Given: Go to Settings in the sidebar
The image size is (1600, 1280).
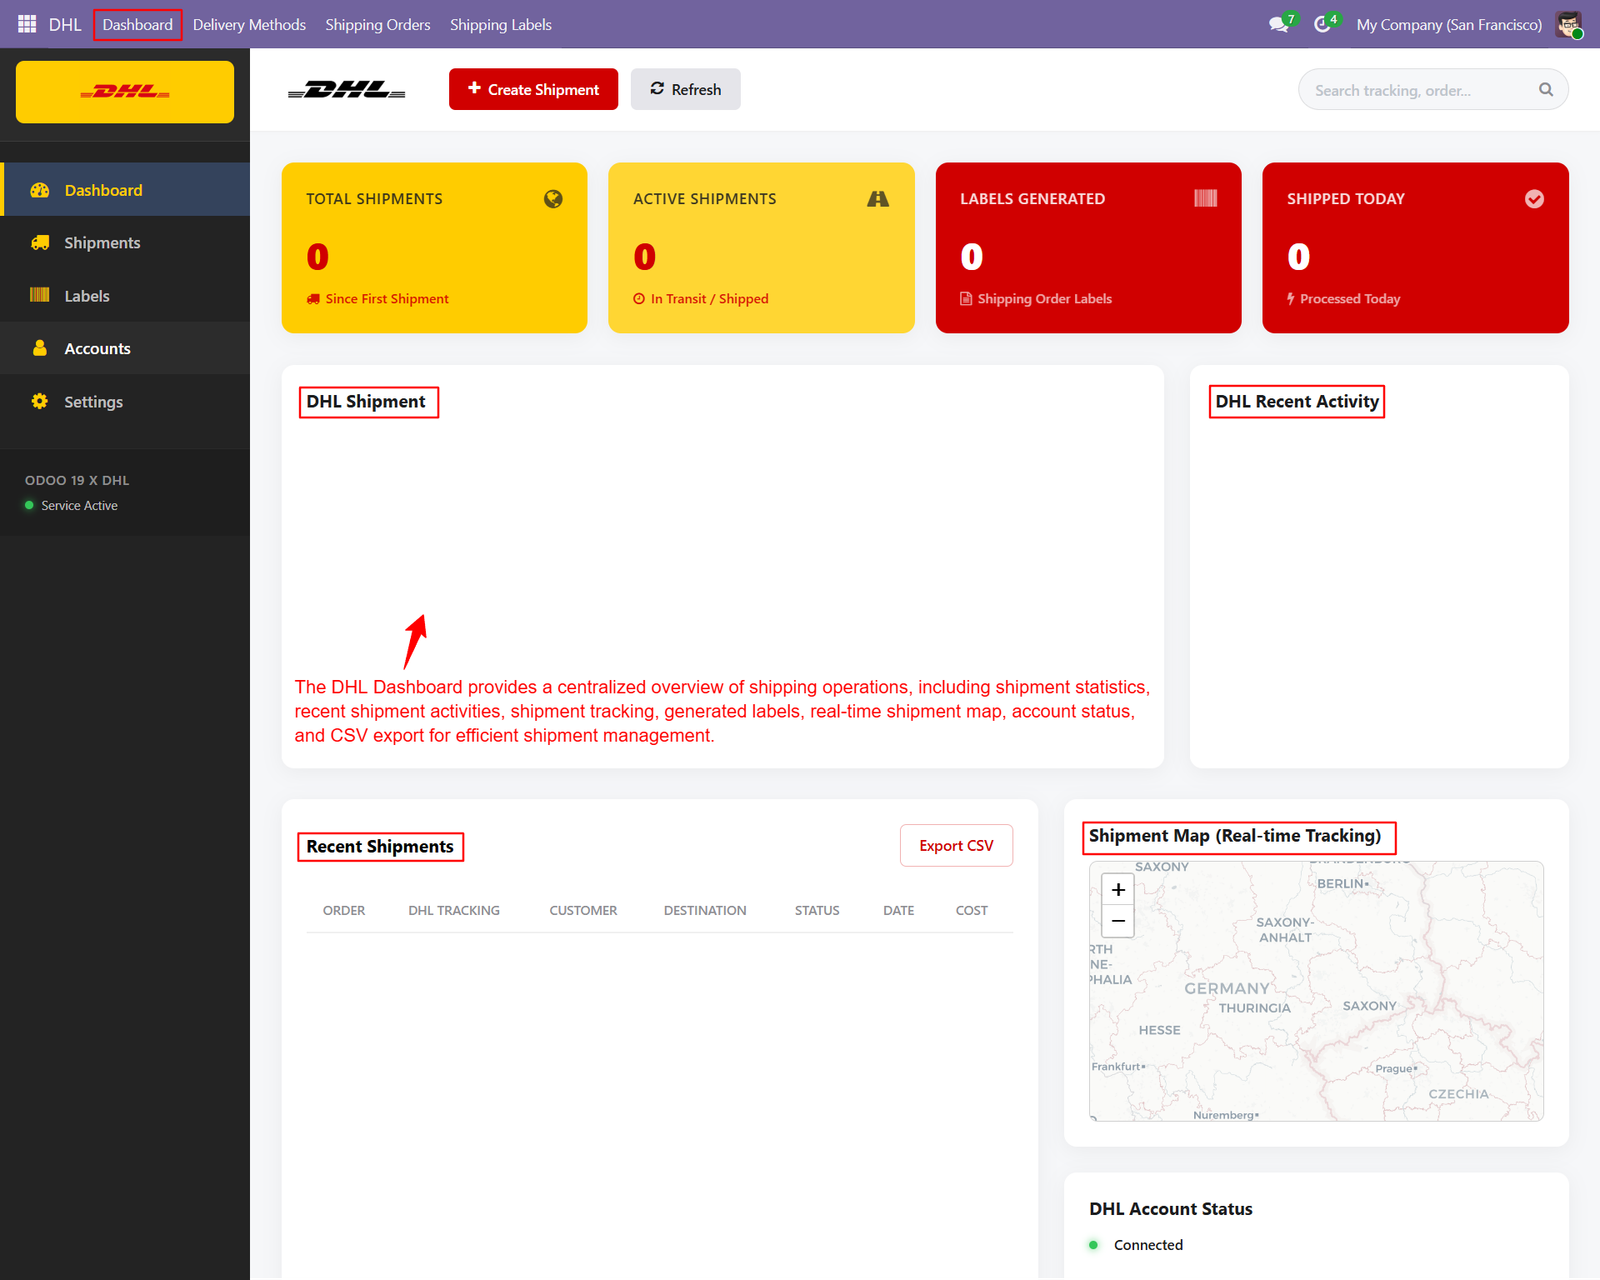Looking at the screenshot, I should 125,401.
